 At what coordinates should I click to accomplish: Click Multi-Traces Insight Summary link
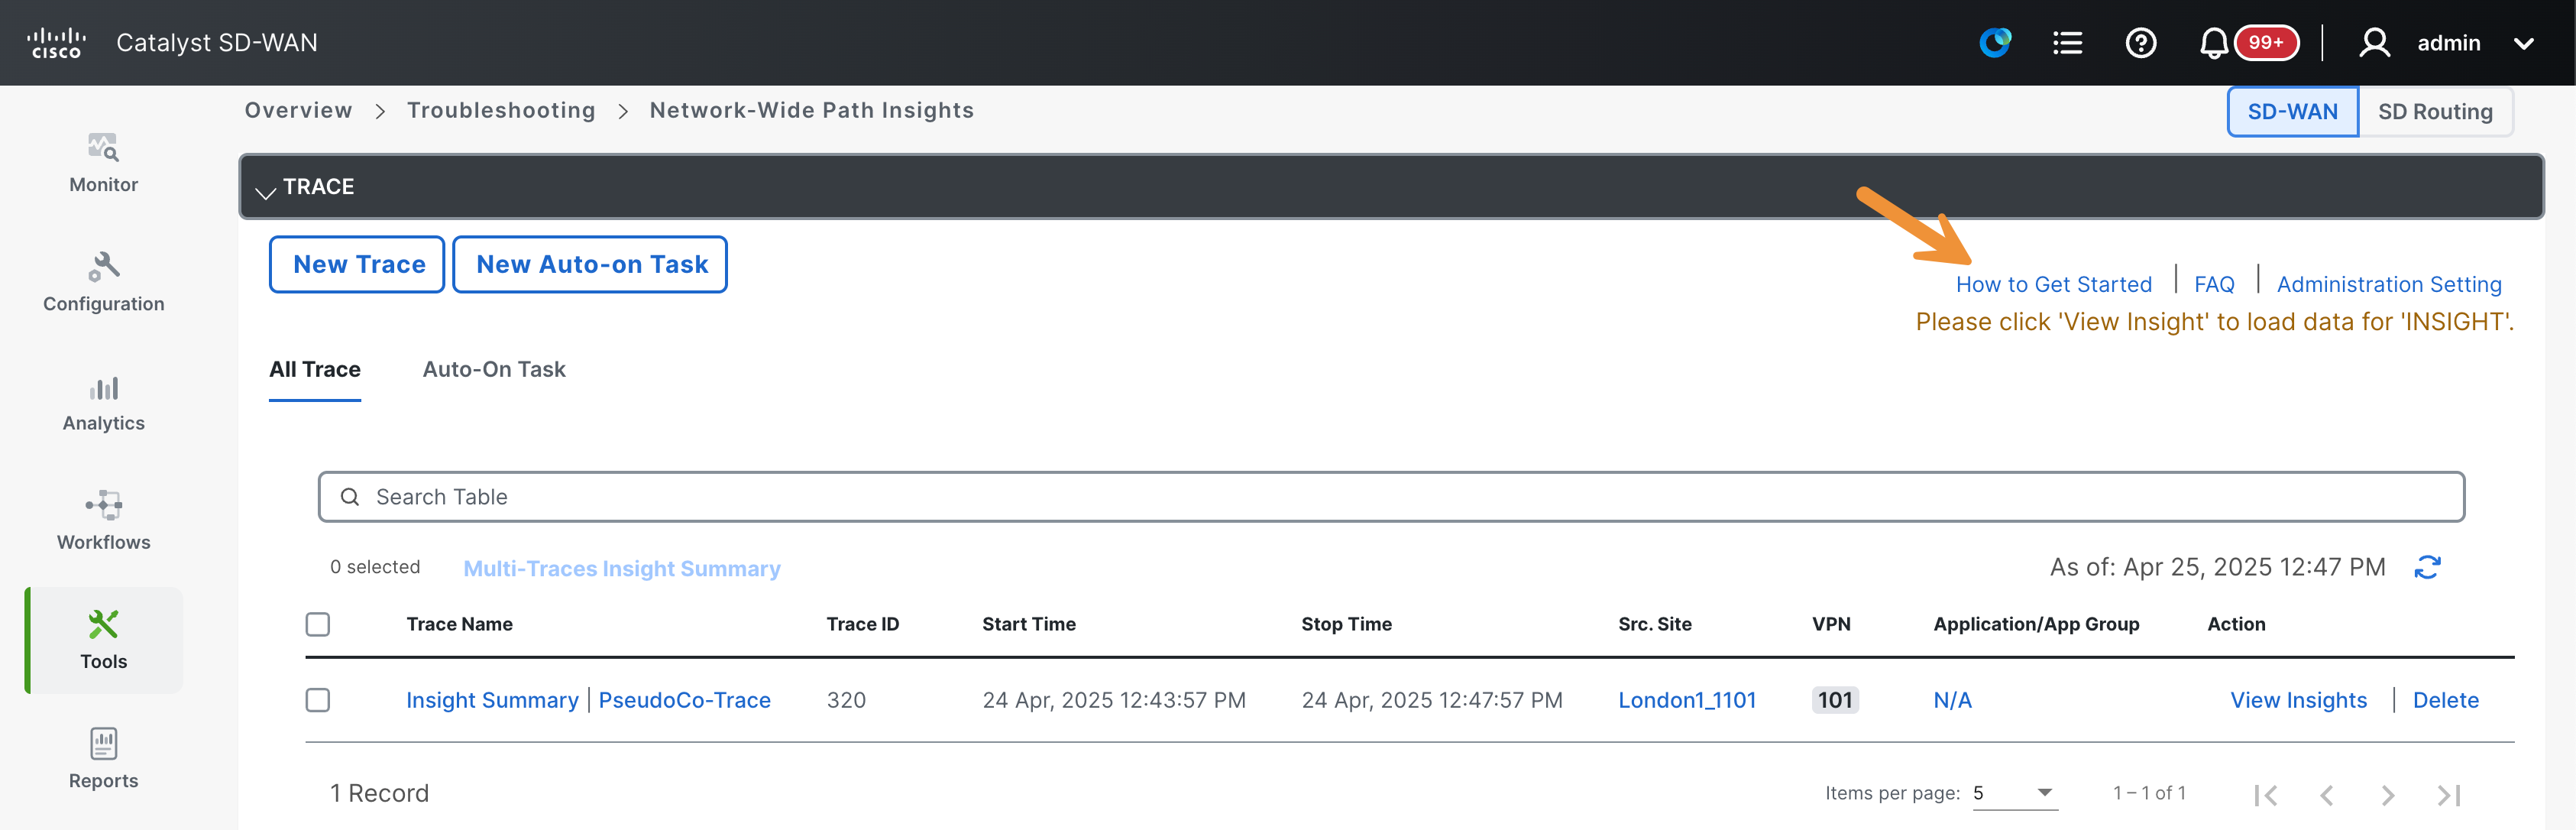click(x=622, y=568)
